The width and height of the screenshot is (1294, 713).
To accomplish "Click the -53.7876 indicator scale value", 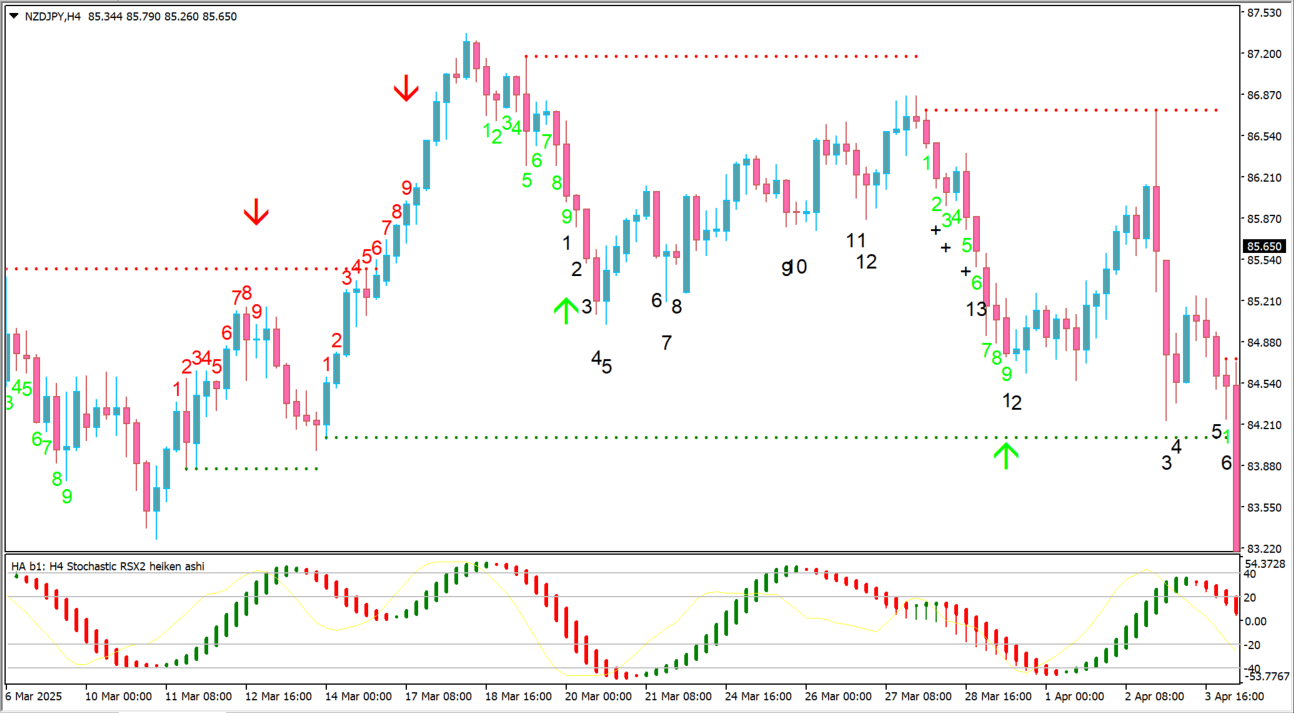I will [x=1266, y=677].
